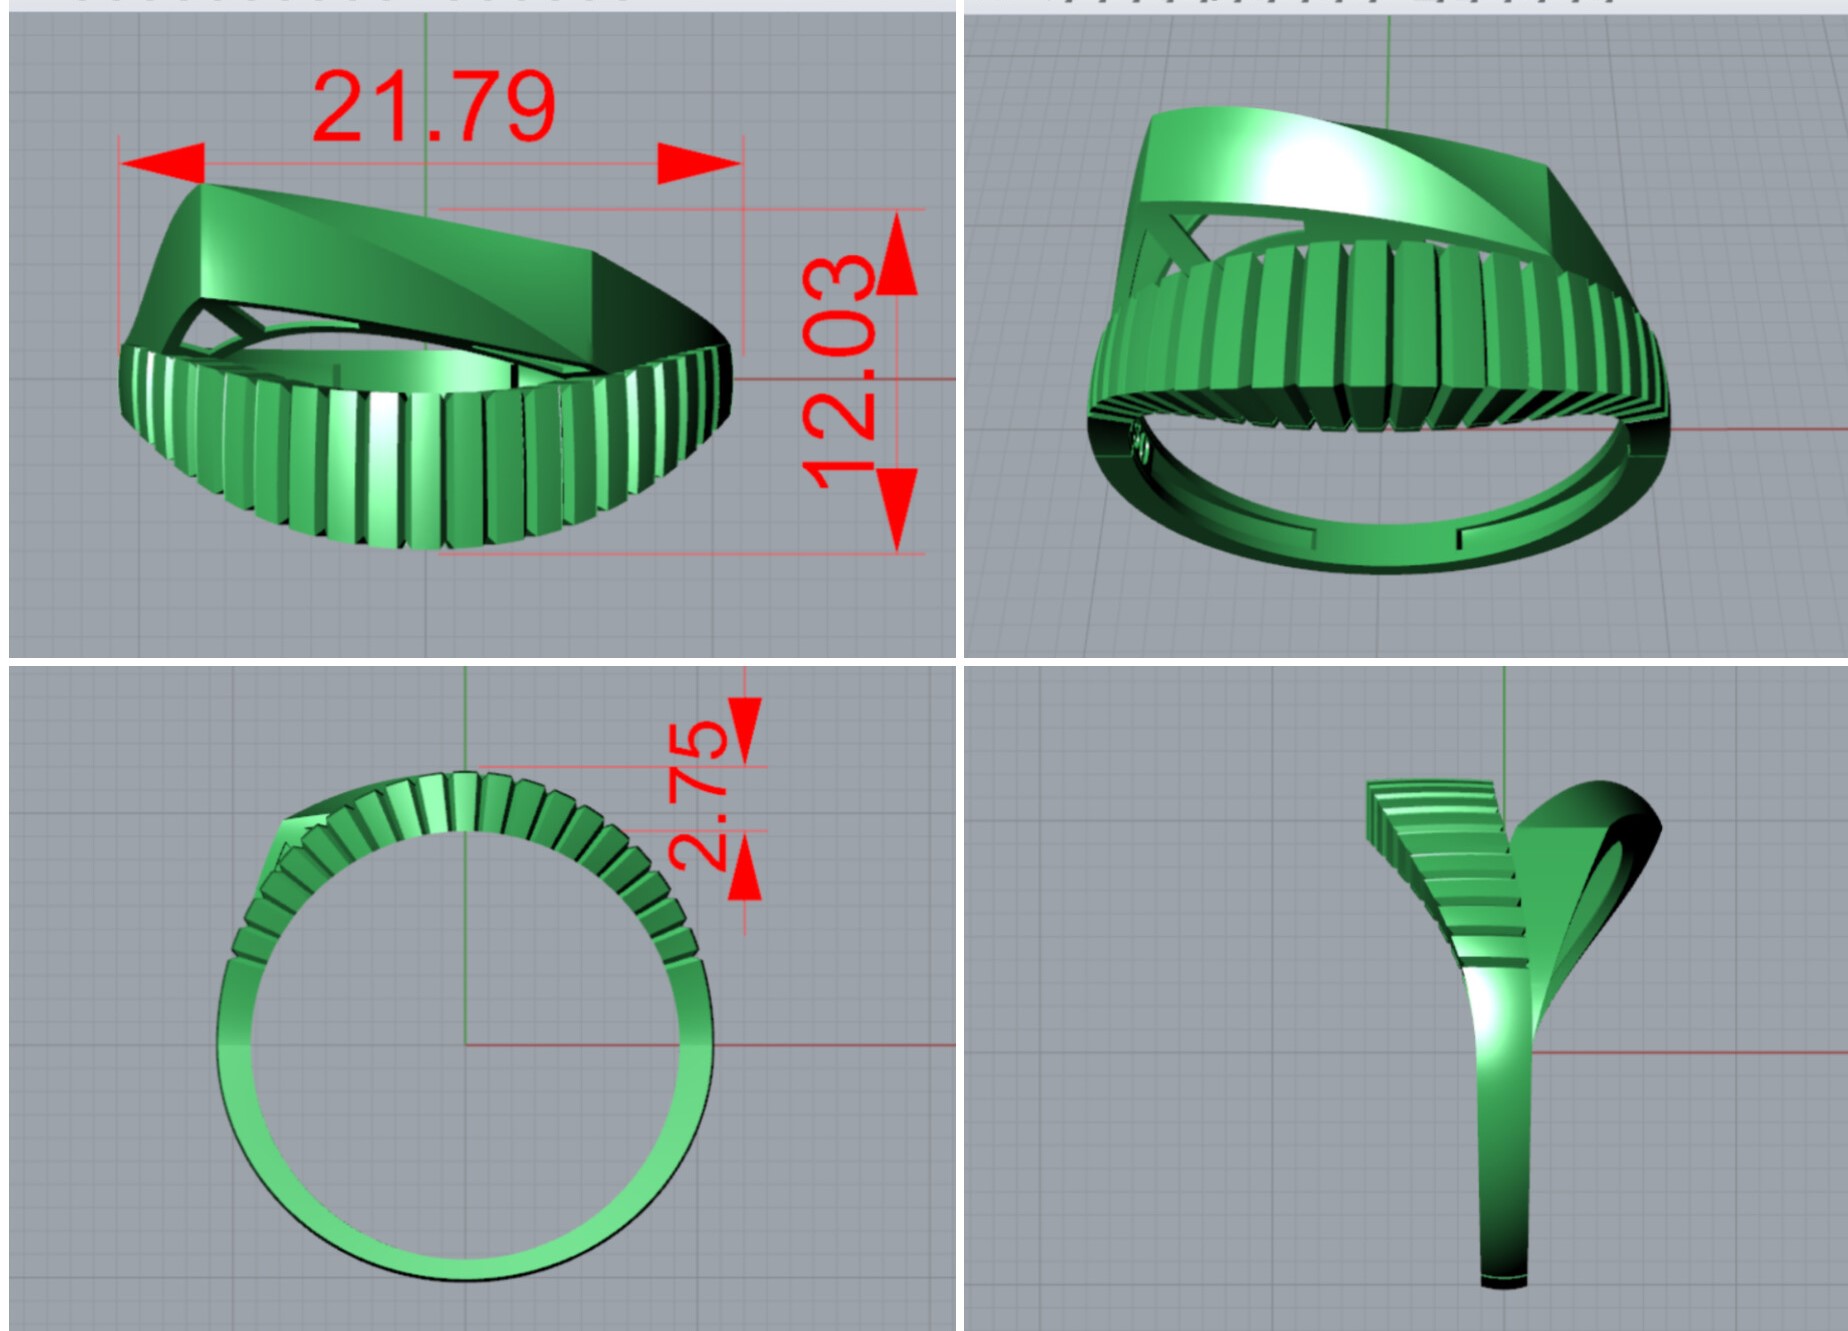Screen dimensions: 1848x1331
Task: Click the red X-axis line in bottom-left viewport
Action: coord(830,1046)
